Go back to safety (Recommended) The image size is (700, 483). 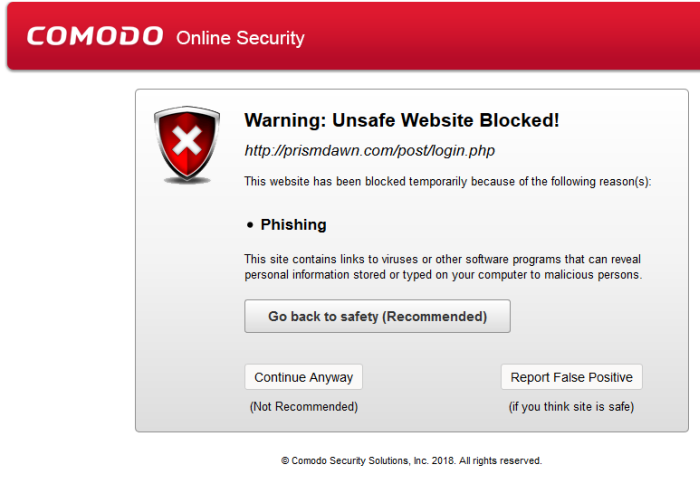(x=377, y=316)
